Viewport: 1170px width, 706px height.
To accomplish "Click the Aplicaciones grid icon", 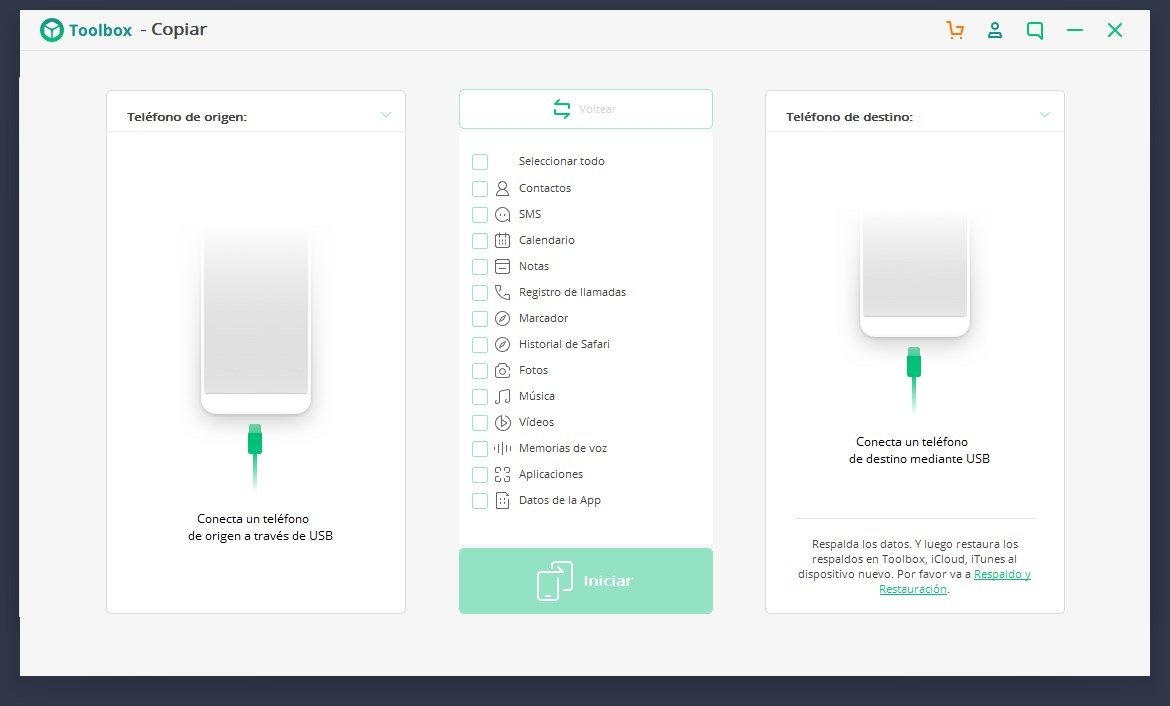I will pos(503,475).
